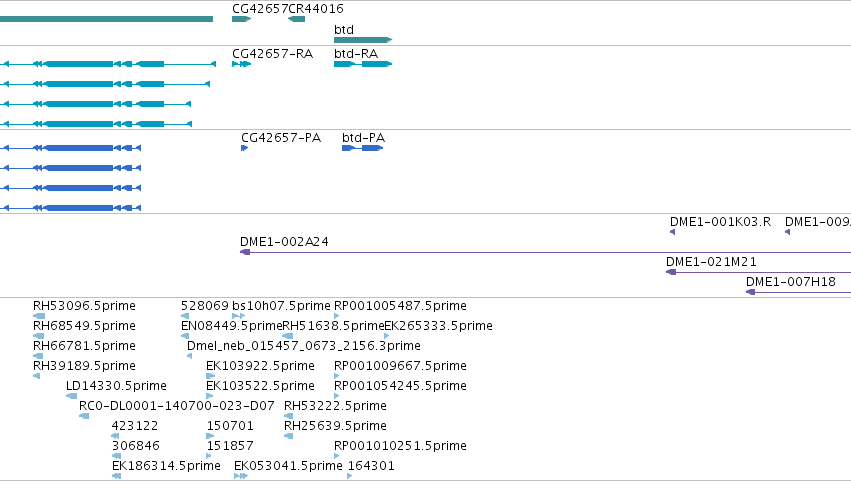This screenshot has width=851, height=481.
Task: Select the 164301 feature label
Action: pos(371,466)
